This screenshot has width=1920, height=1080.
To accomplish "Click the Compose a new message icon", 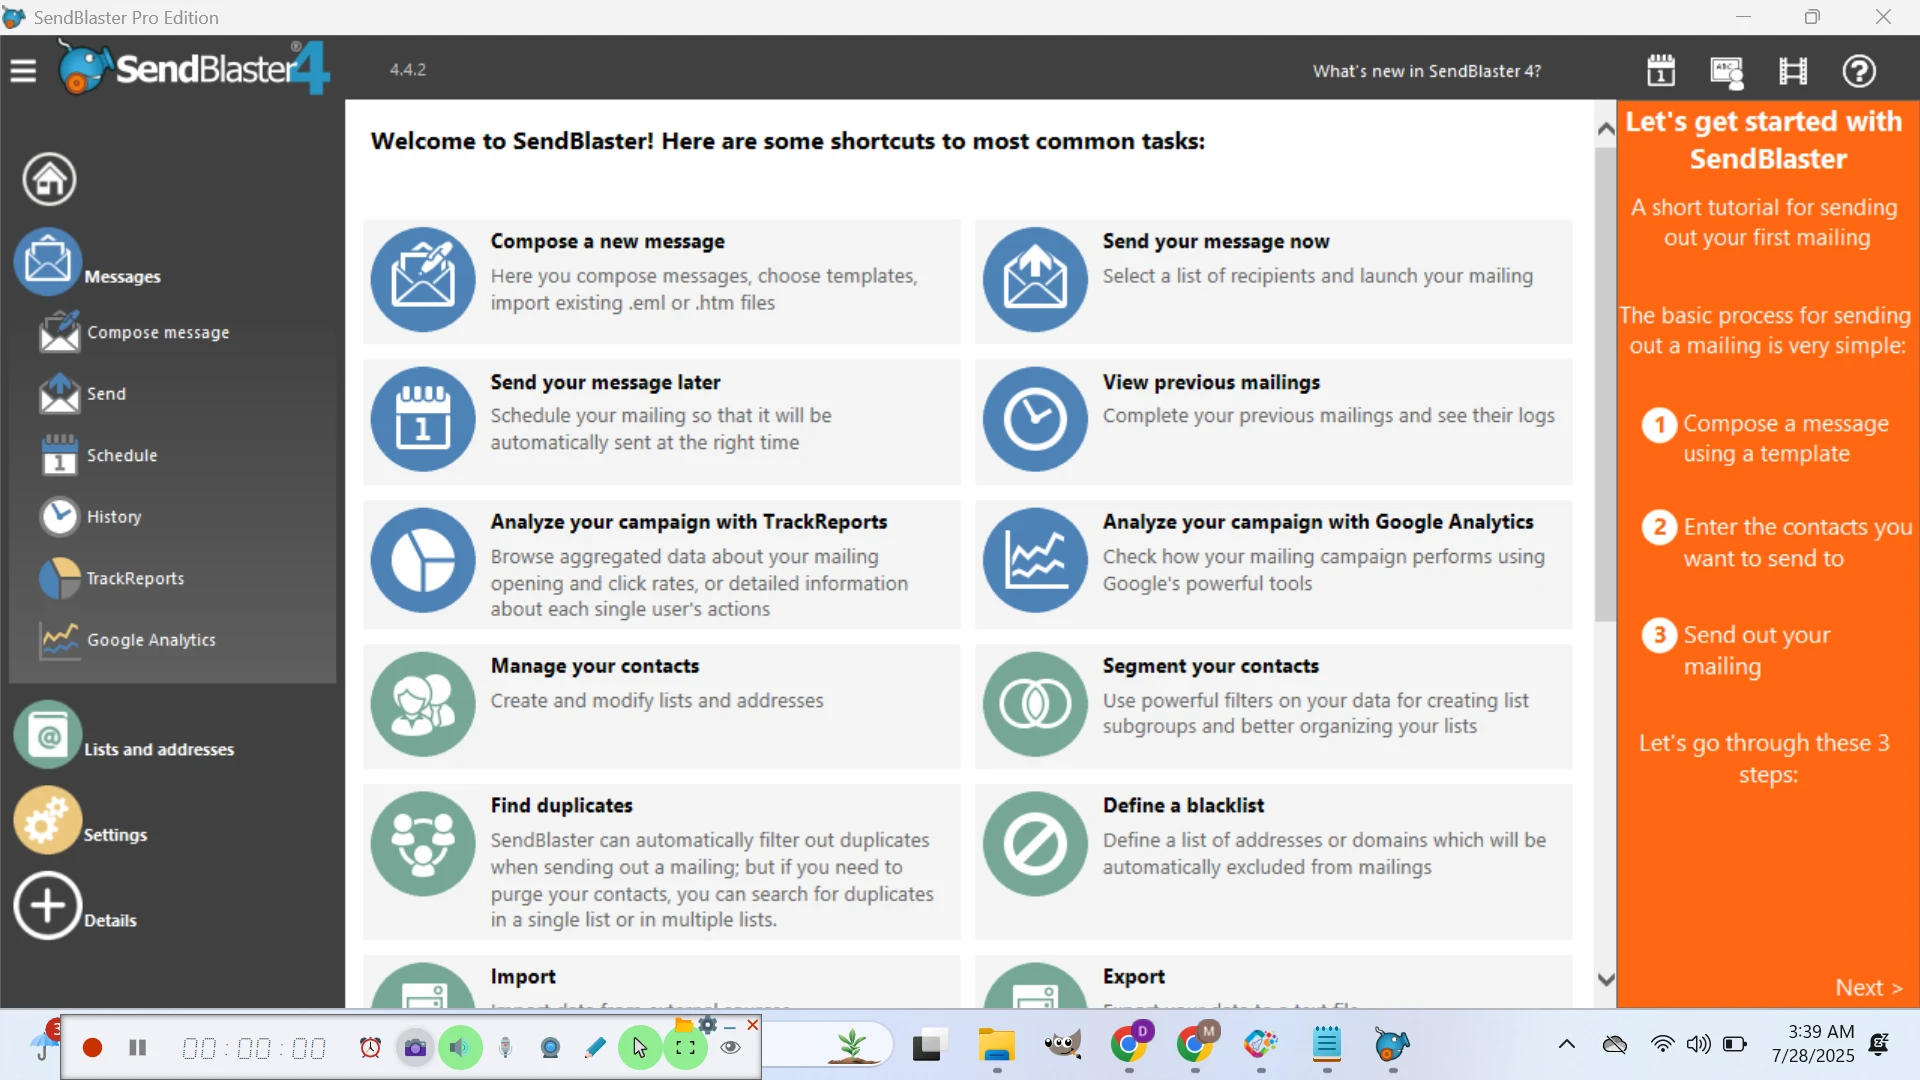I will (x=423, y=279).
